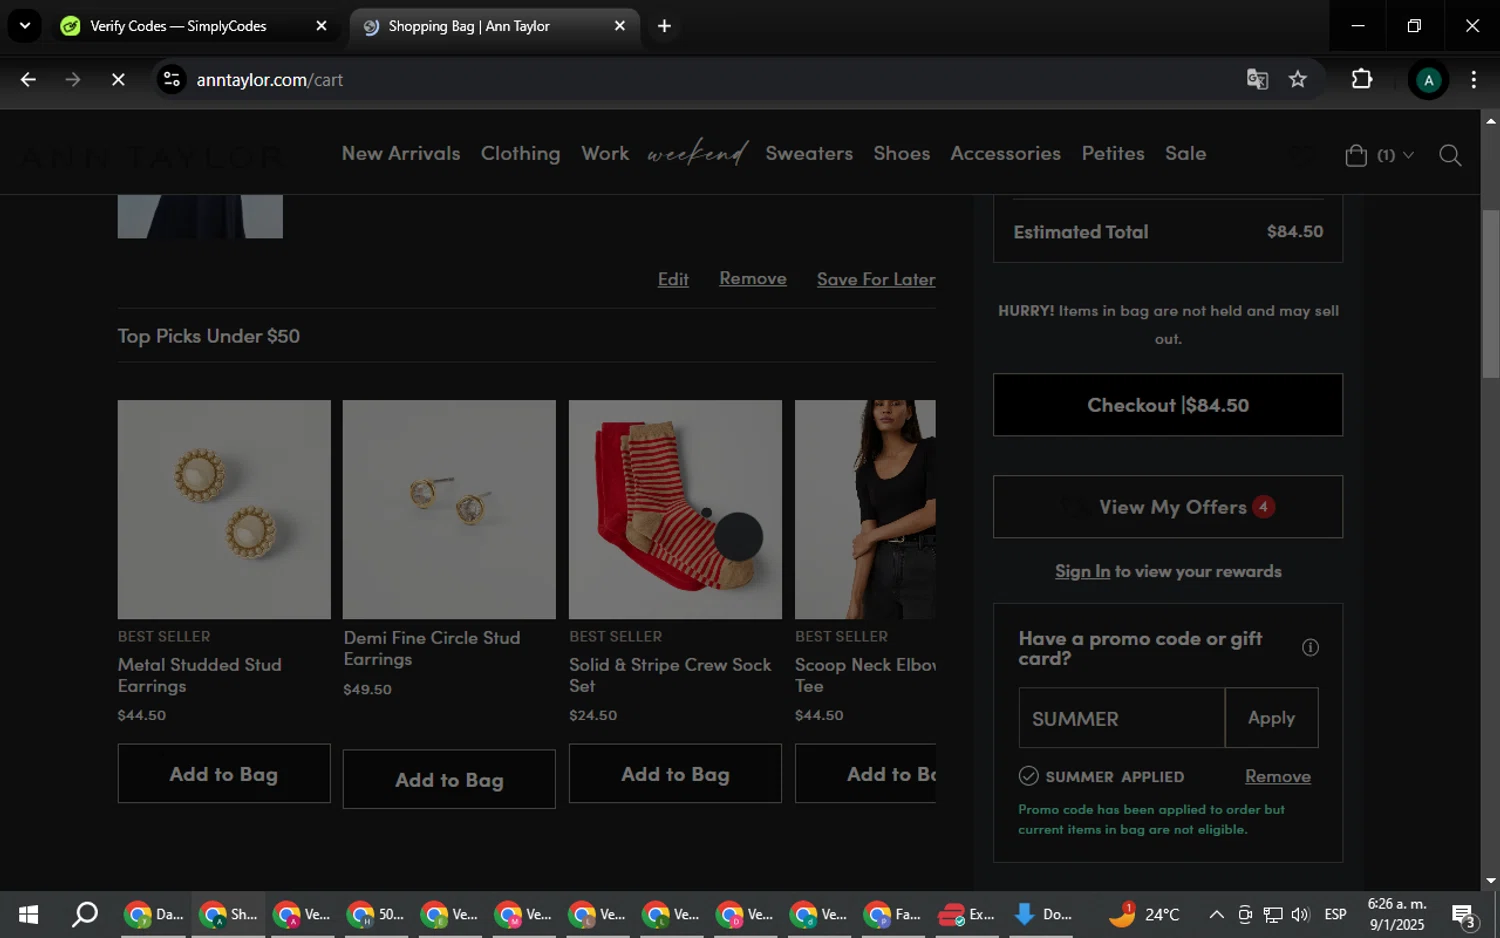This screenshot has height=938, width=1500.
Task: Open the weekend menu
Action: 697,153
